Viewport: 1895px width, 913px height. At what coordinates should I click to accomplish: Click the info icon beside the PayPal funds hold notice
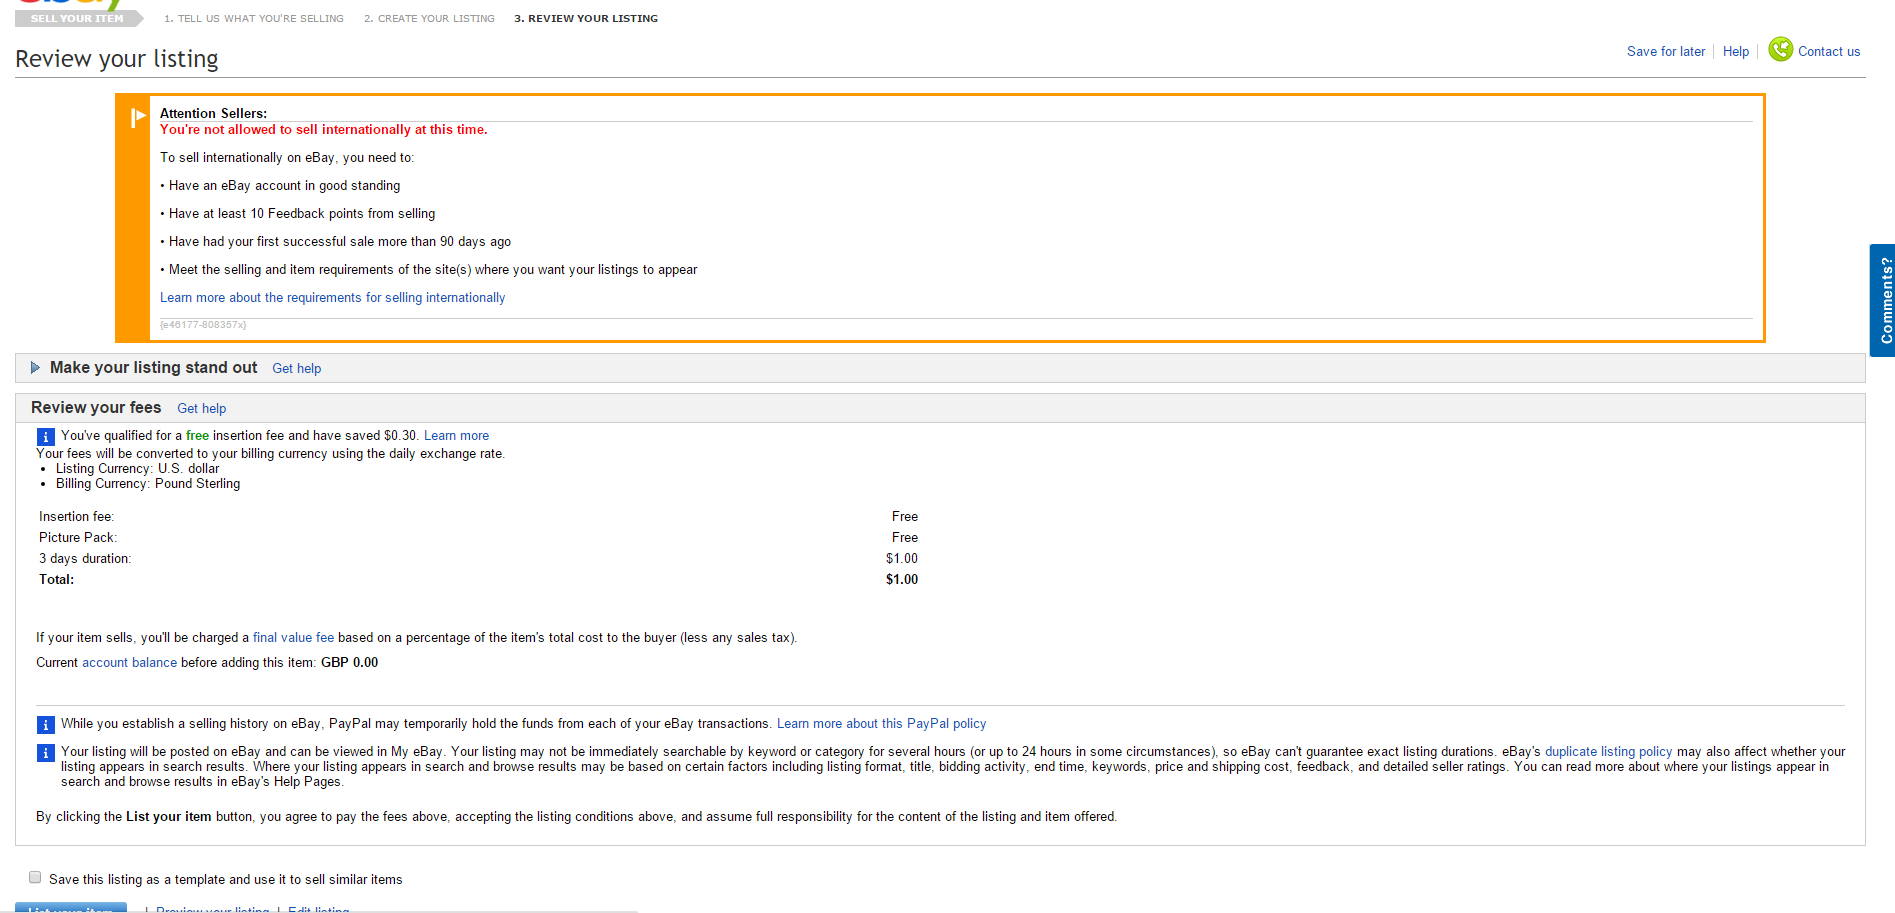[45, 725]
